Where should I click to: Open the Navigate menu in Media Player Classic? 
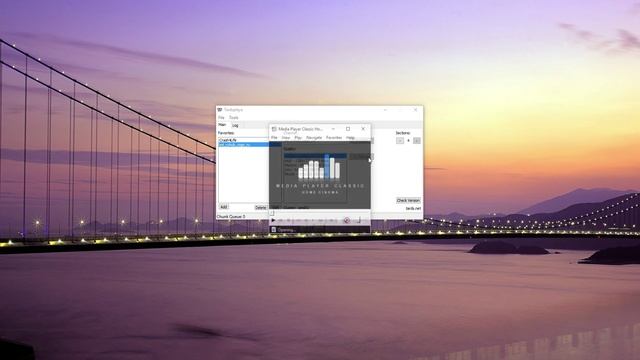point(314,138)
